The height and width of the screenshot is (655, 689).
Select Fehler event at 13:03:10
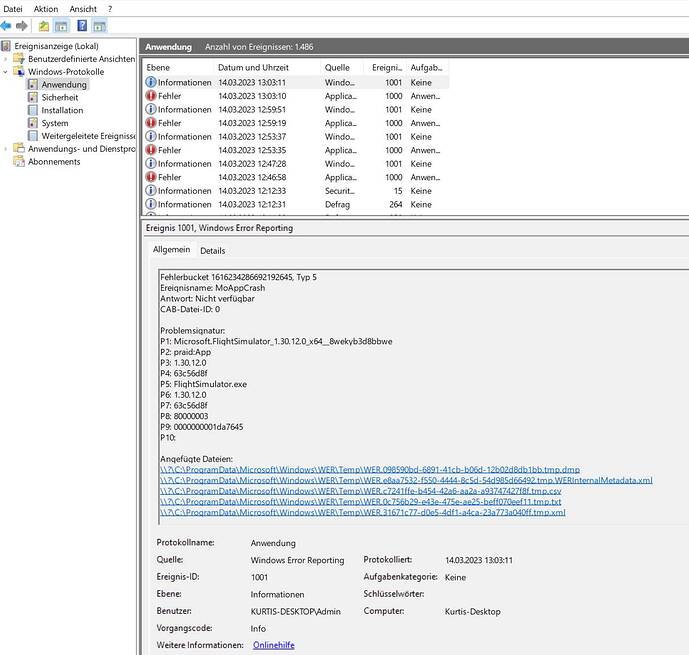tap(297, 96)
